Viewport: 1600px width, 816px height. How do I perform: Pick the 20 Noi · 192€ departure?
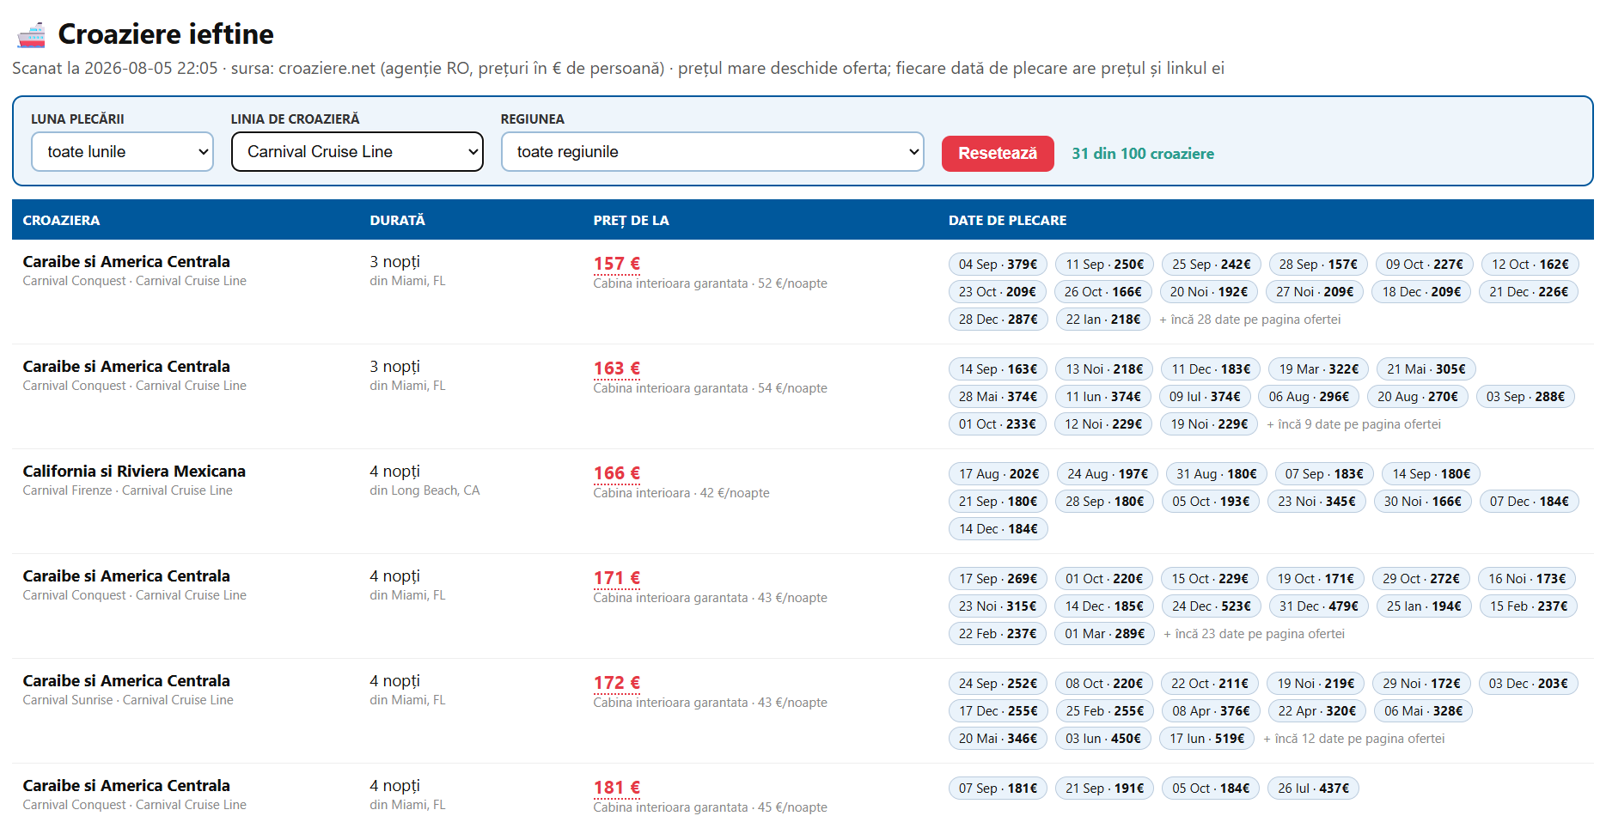(x=1209, y=292)
